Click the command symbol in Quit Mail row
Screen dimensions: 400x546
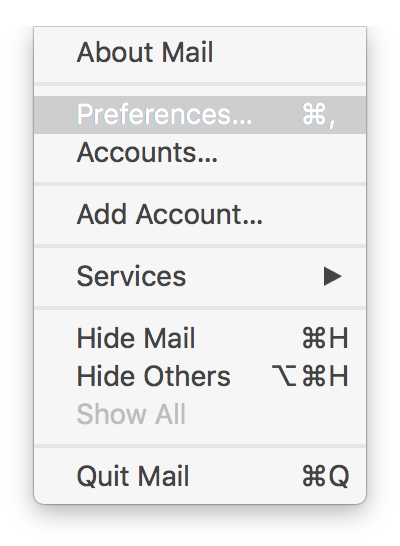pos(314,476)
